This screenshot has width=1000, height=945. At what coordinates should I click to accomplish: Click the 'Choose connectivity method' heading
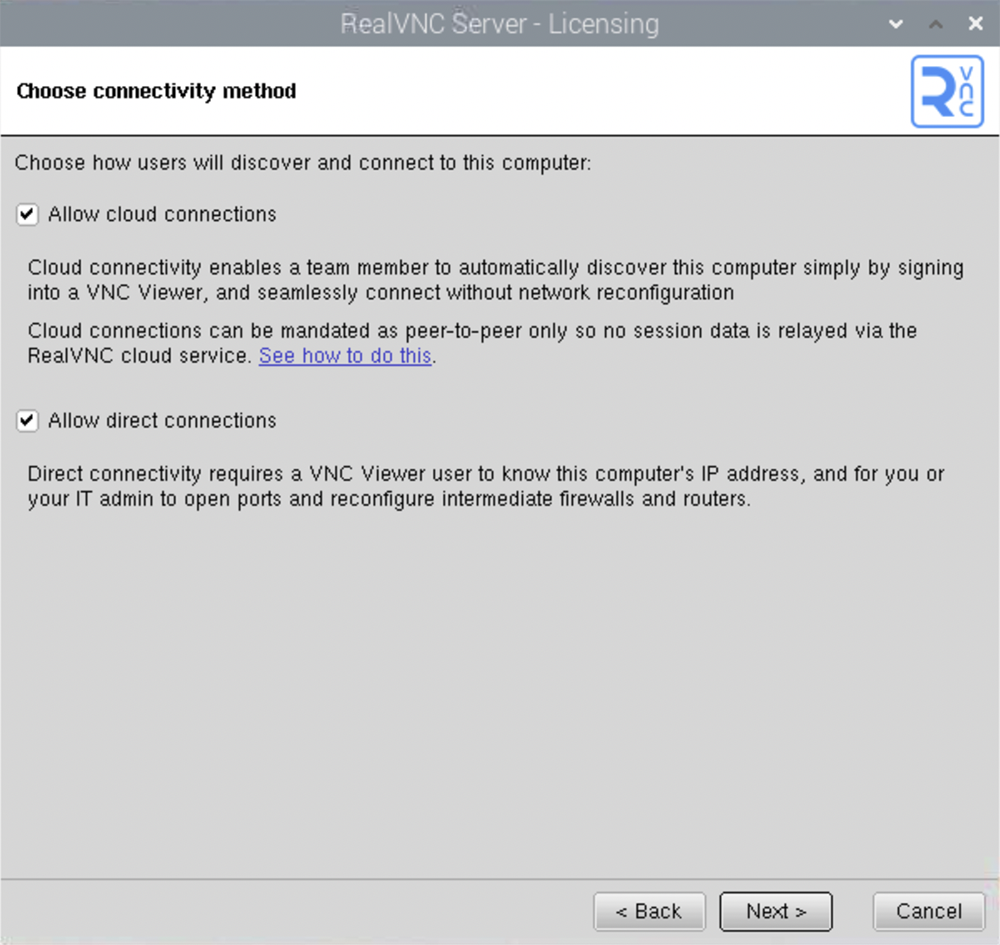coord(156,91)
